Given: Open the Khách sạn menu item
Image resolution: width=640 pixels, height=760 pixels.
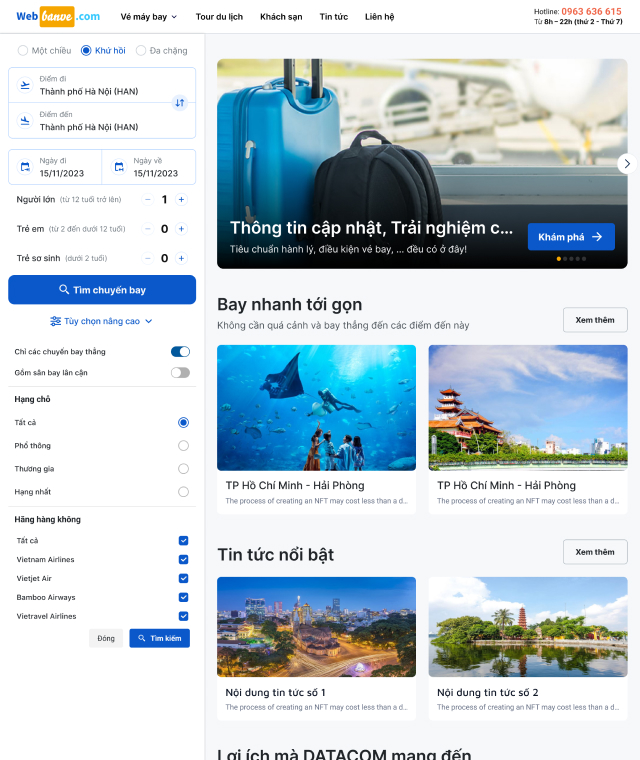Looking at the screenshot, I should 281,17.
